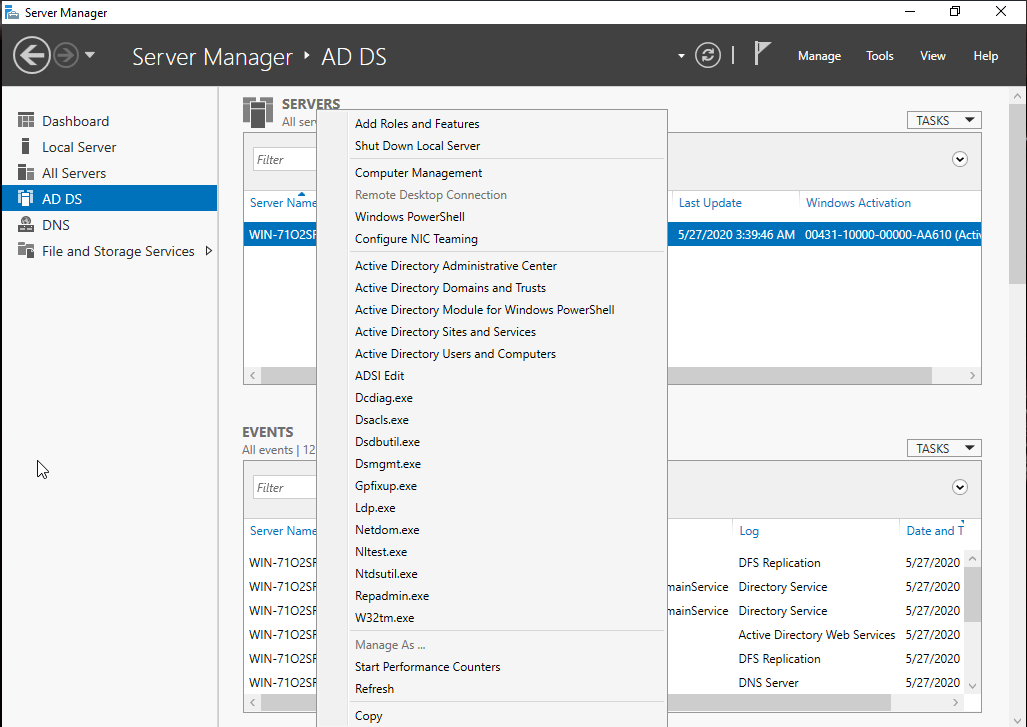The width and height of the screenshot is (1027, 727).
Task: Sort by Last Update column header
Action: point(710,203)
